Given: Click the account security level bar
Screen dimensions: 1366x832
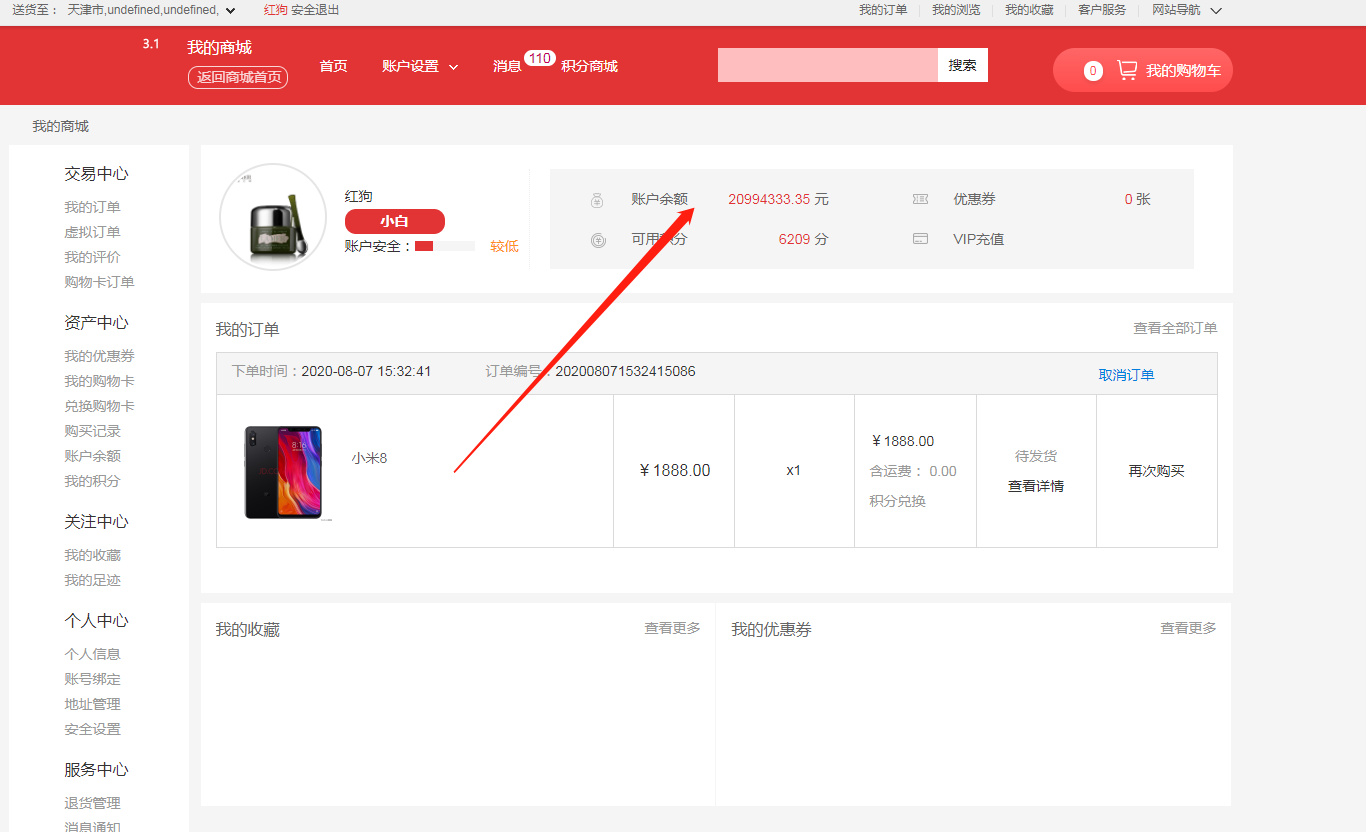Looking at the screenshot, I should tap(444, 246).
